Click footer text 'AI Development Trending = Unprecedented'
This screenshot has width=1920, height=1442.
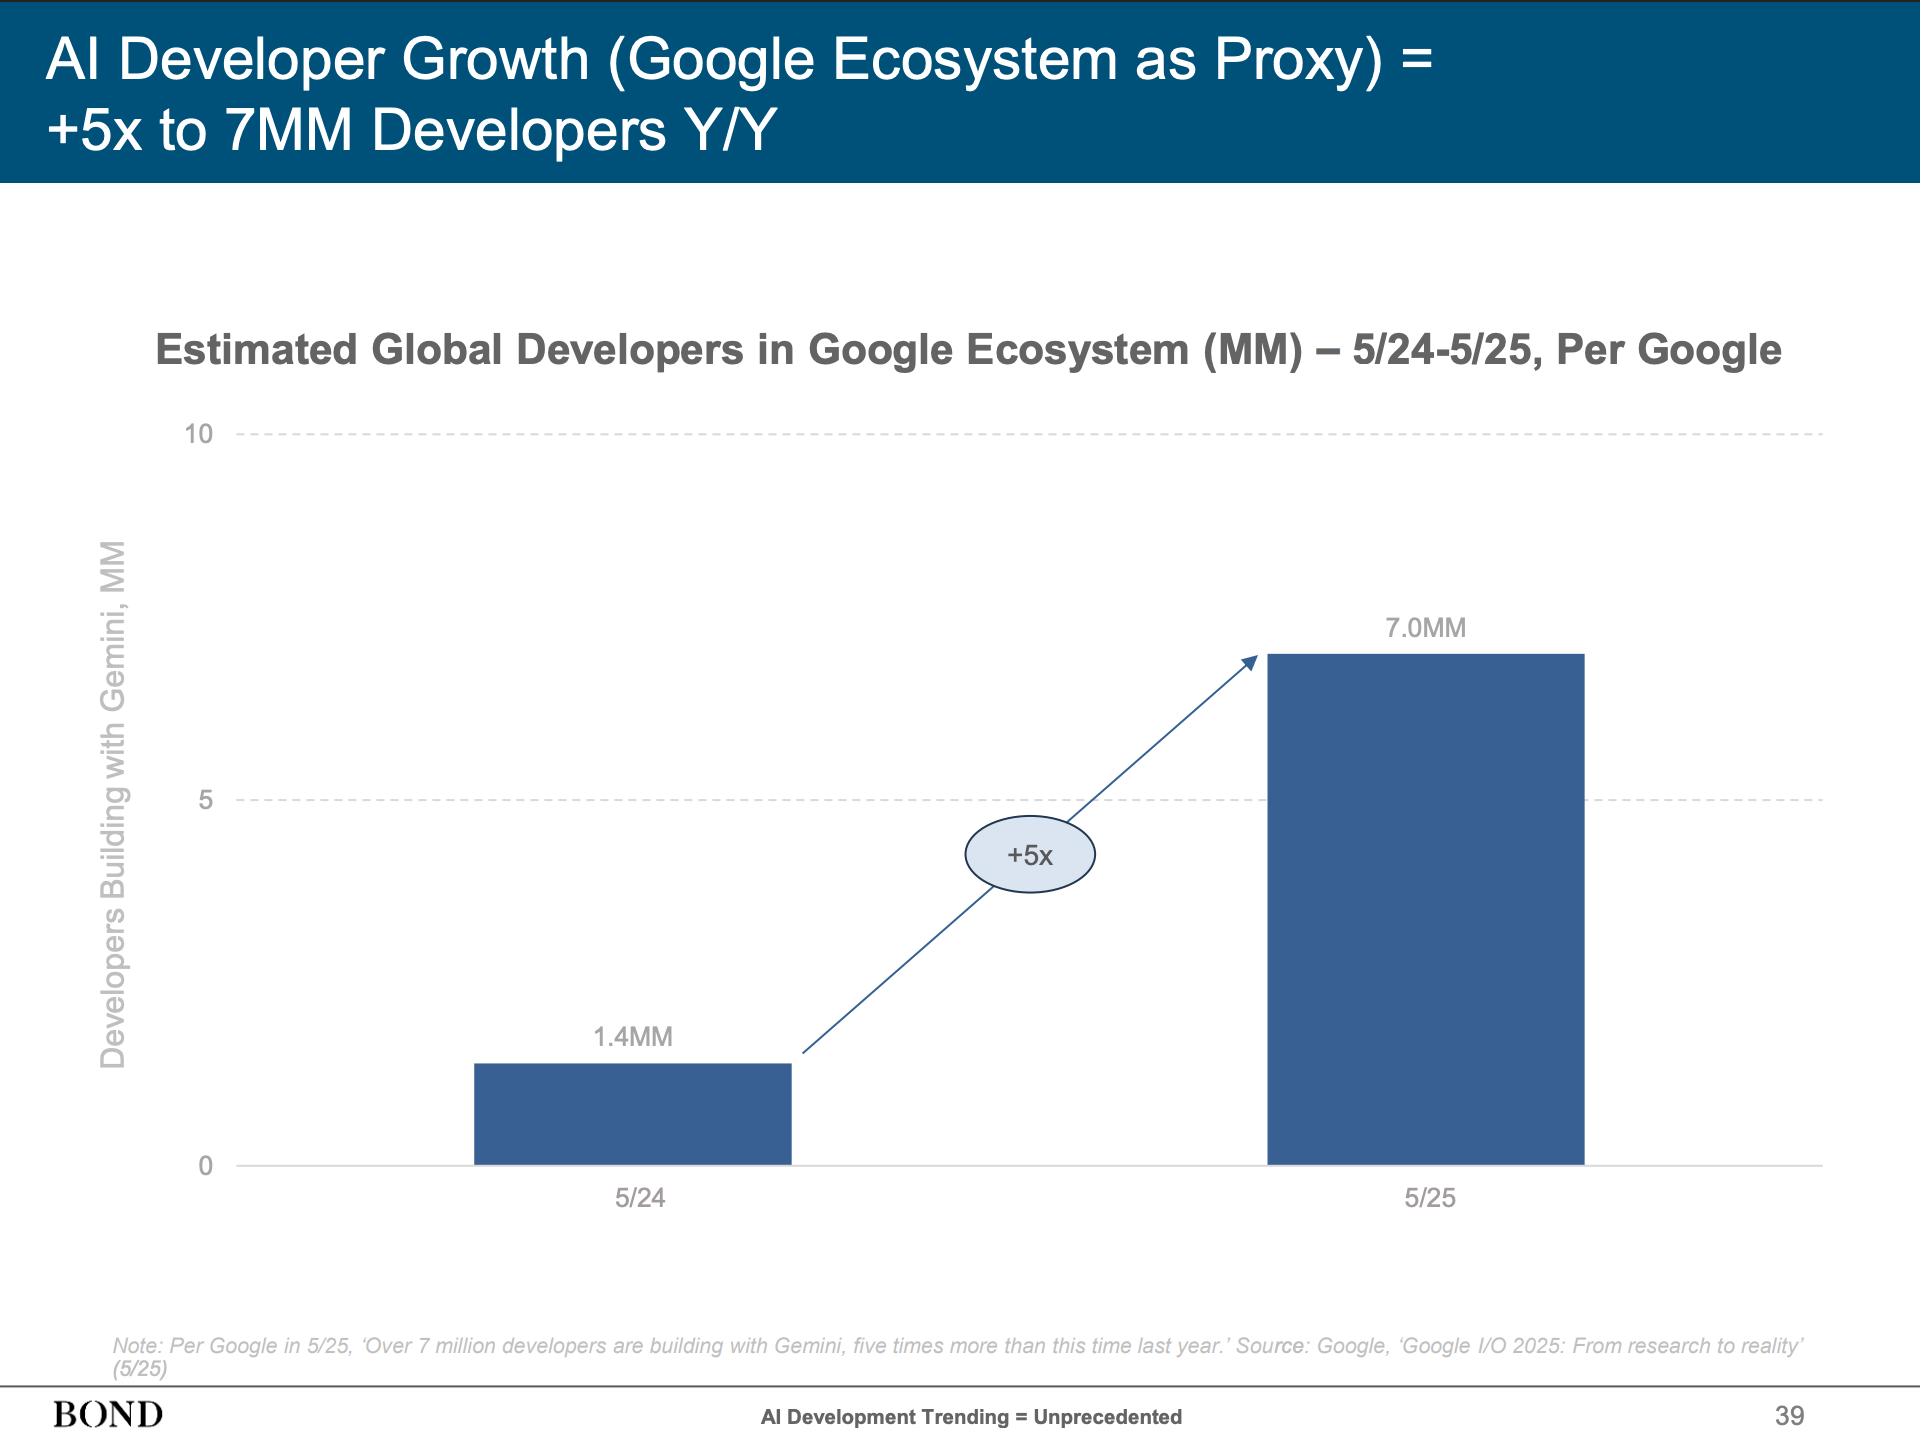coord(970,1417)
